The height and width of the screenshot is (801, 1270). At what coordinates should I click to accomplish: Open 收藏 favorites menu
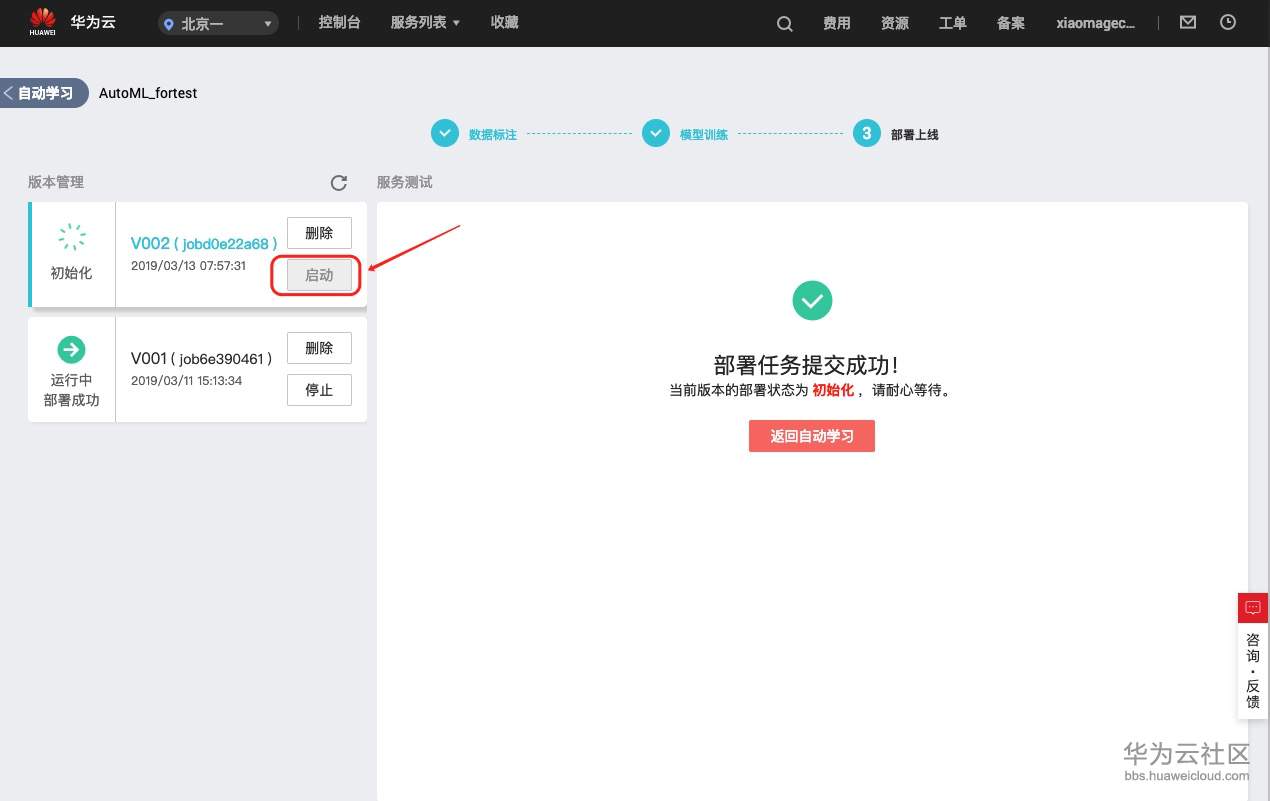pyautogui.click(x=505, y=23)
